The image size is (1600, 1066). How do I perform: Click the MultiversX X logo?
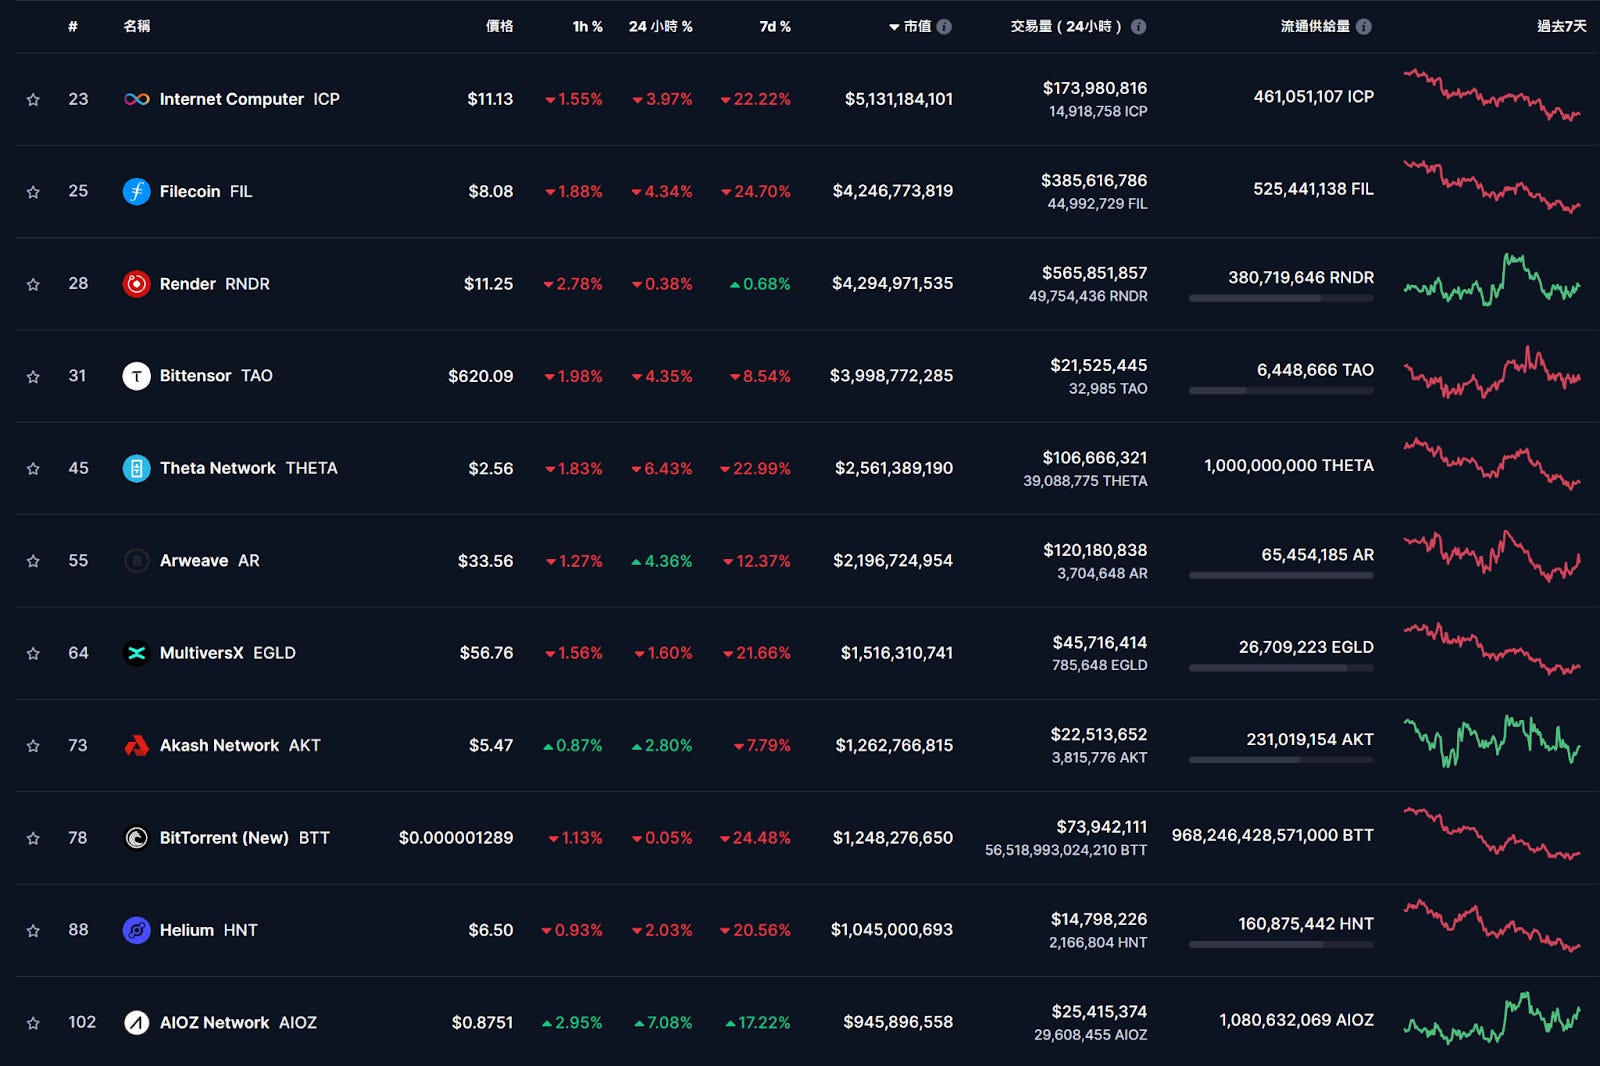tap(137, 653)
